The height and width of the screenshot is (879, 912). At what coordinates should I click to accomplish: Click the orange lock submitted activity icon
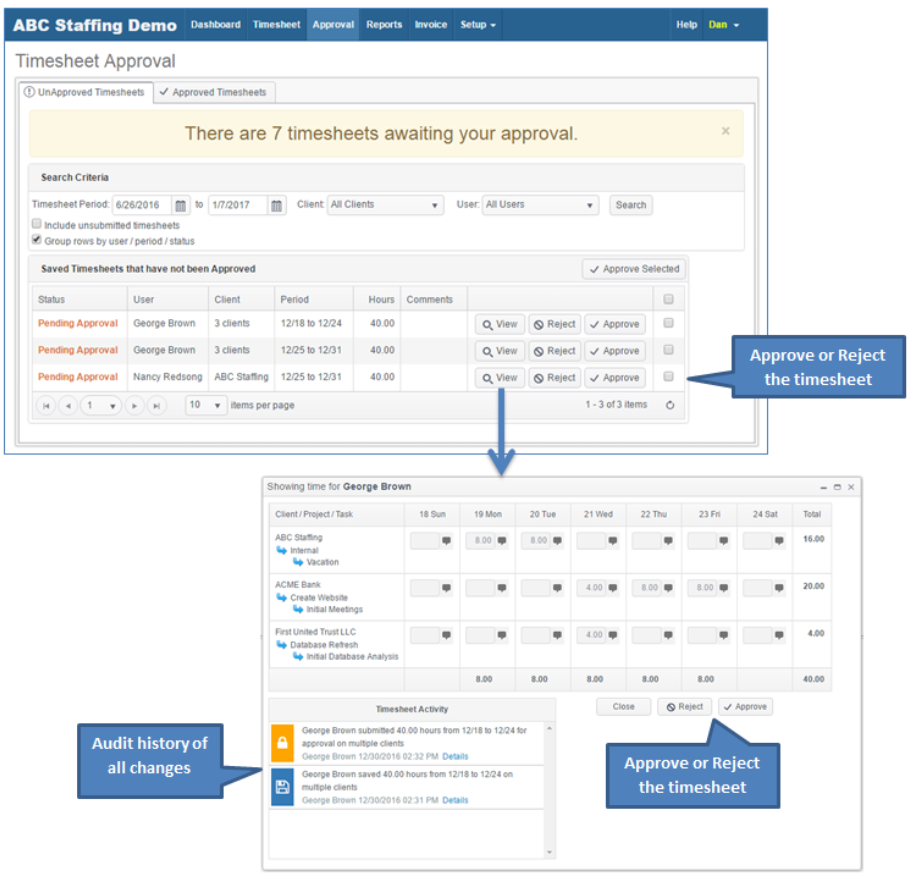click(282, 743)
